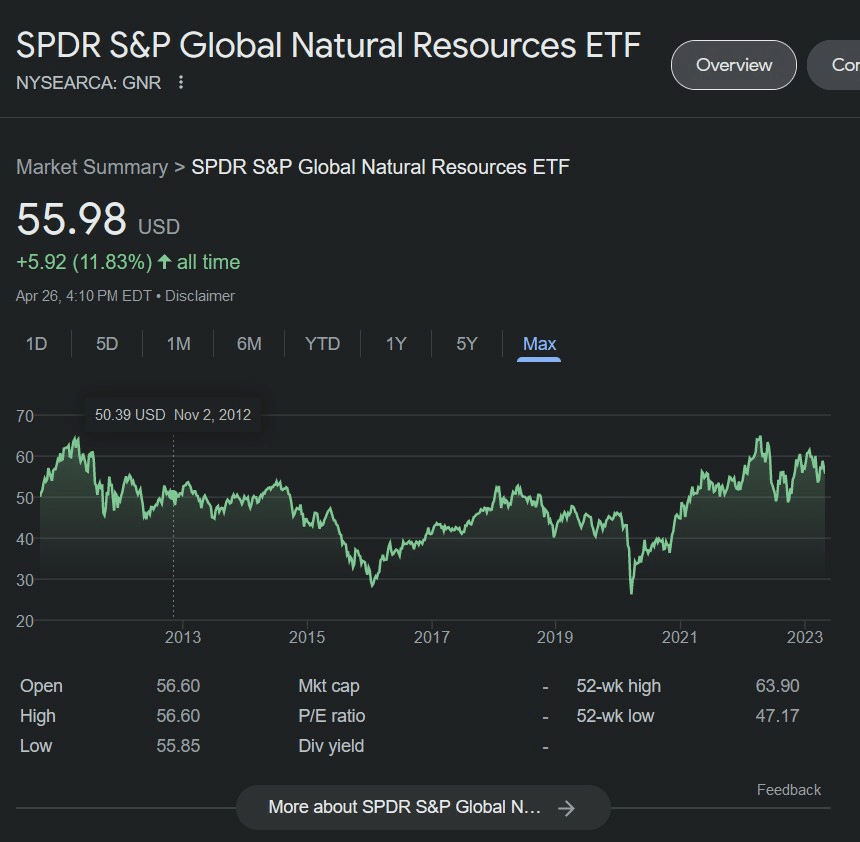Viewport: 860px width, 842px height.
Task: Click the chart's 2015 axis label
Action: click(307, 637)
